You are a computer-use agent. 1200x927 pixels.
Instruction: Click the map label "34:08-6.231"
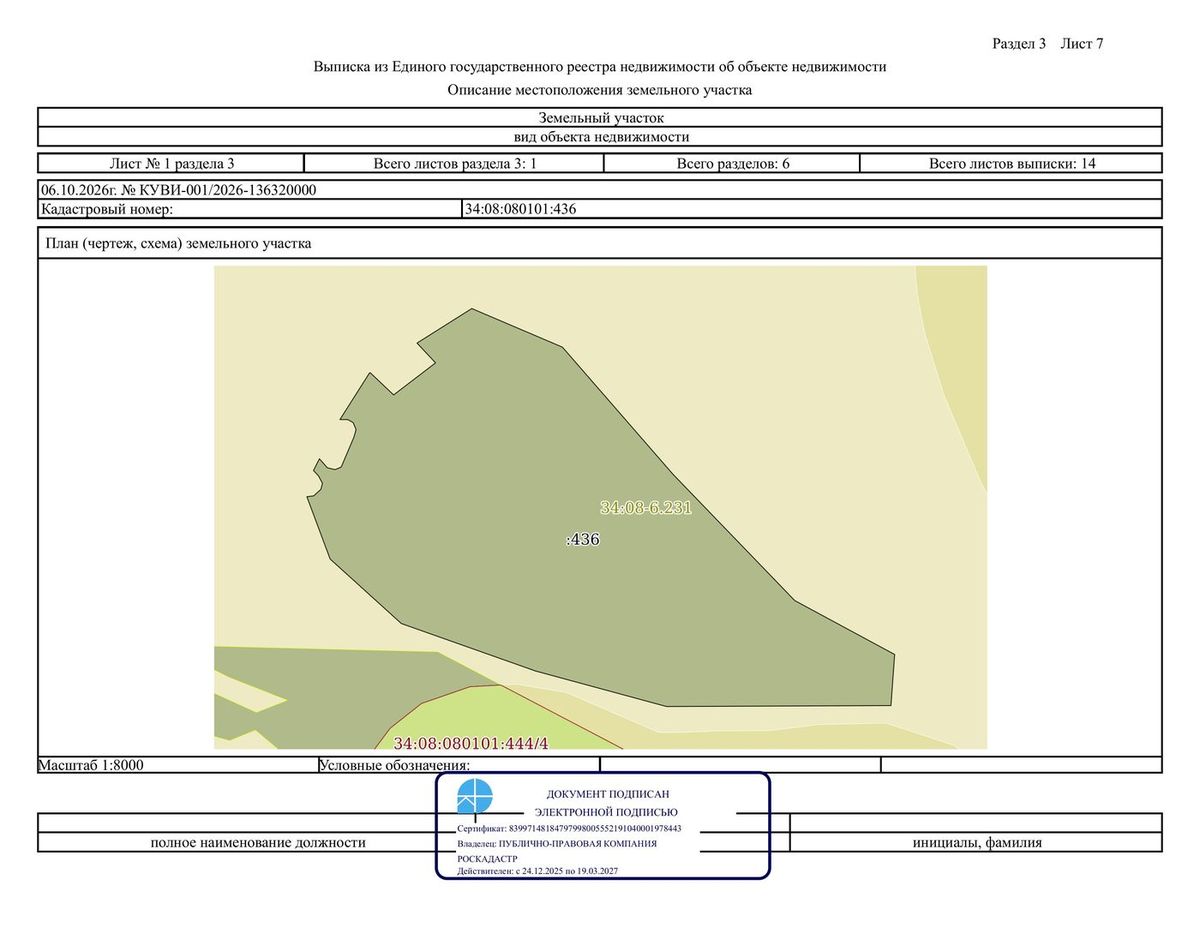coord(646,507)
